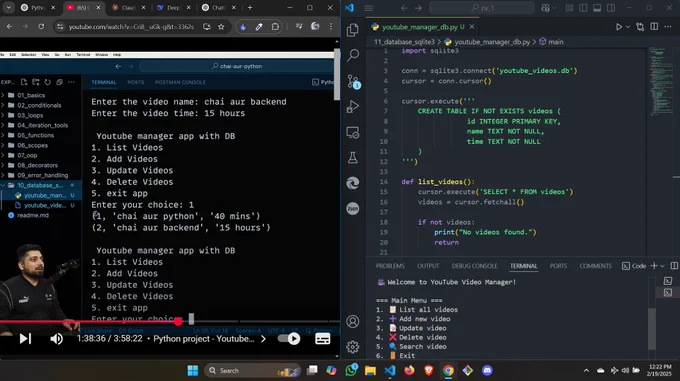
Task: Switch to the DeepSeek browser tab
Action: (x=173, y=8)
